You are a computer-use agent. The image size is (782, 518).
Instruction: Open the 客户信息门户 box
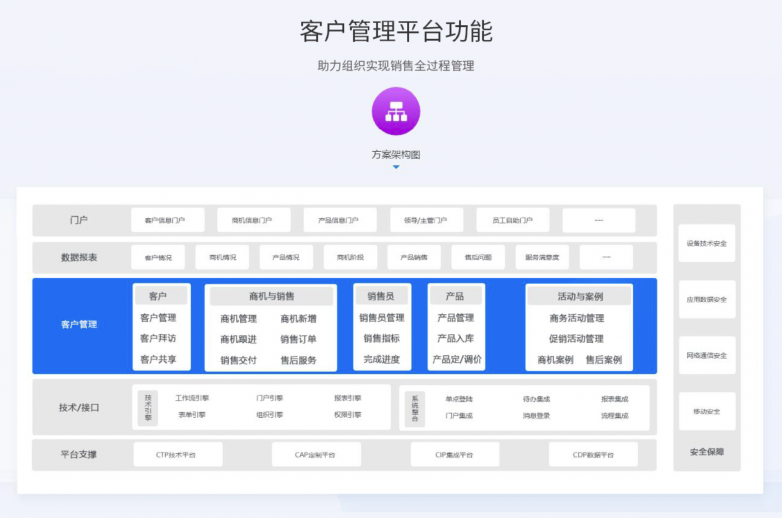pyautogui.click(x=167, y=220)
